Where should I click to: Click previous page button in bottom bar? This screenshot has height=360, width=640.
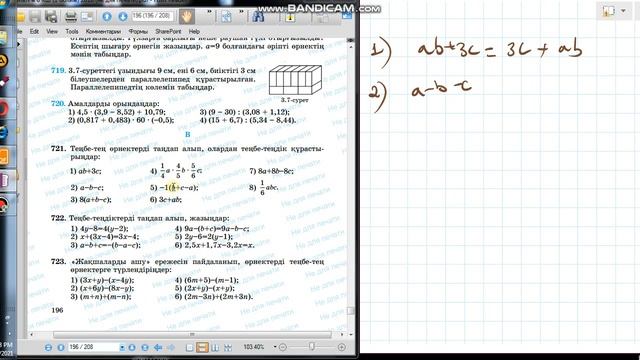tap(61, 347)
